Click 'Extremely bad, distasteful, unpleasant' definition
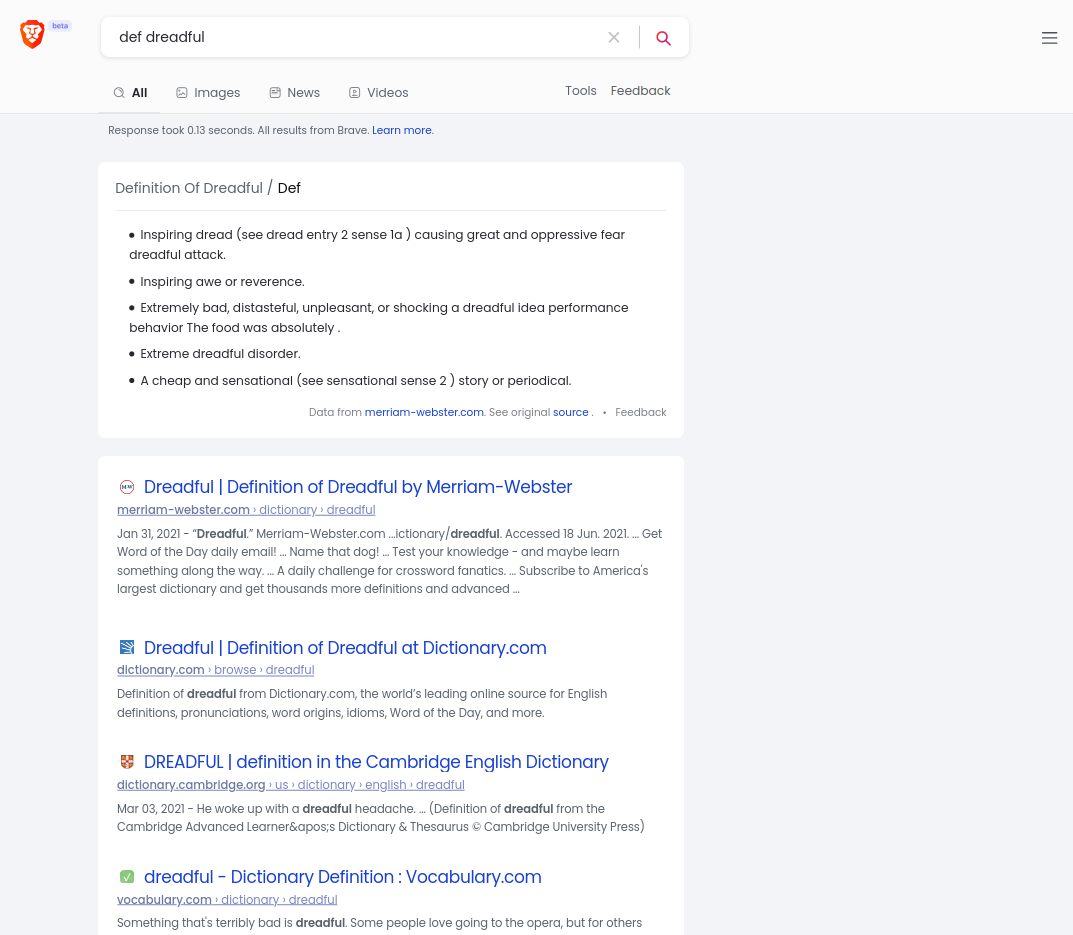The image size is (1073, 935). (x=378, y=318)
